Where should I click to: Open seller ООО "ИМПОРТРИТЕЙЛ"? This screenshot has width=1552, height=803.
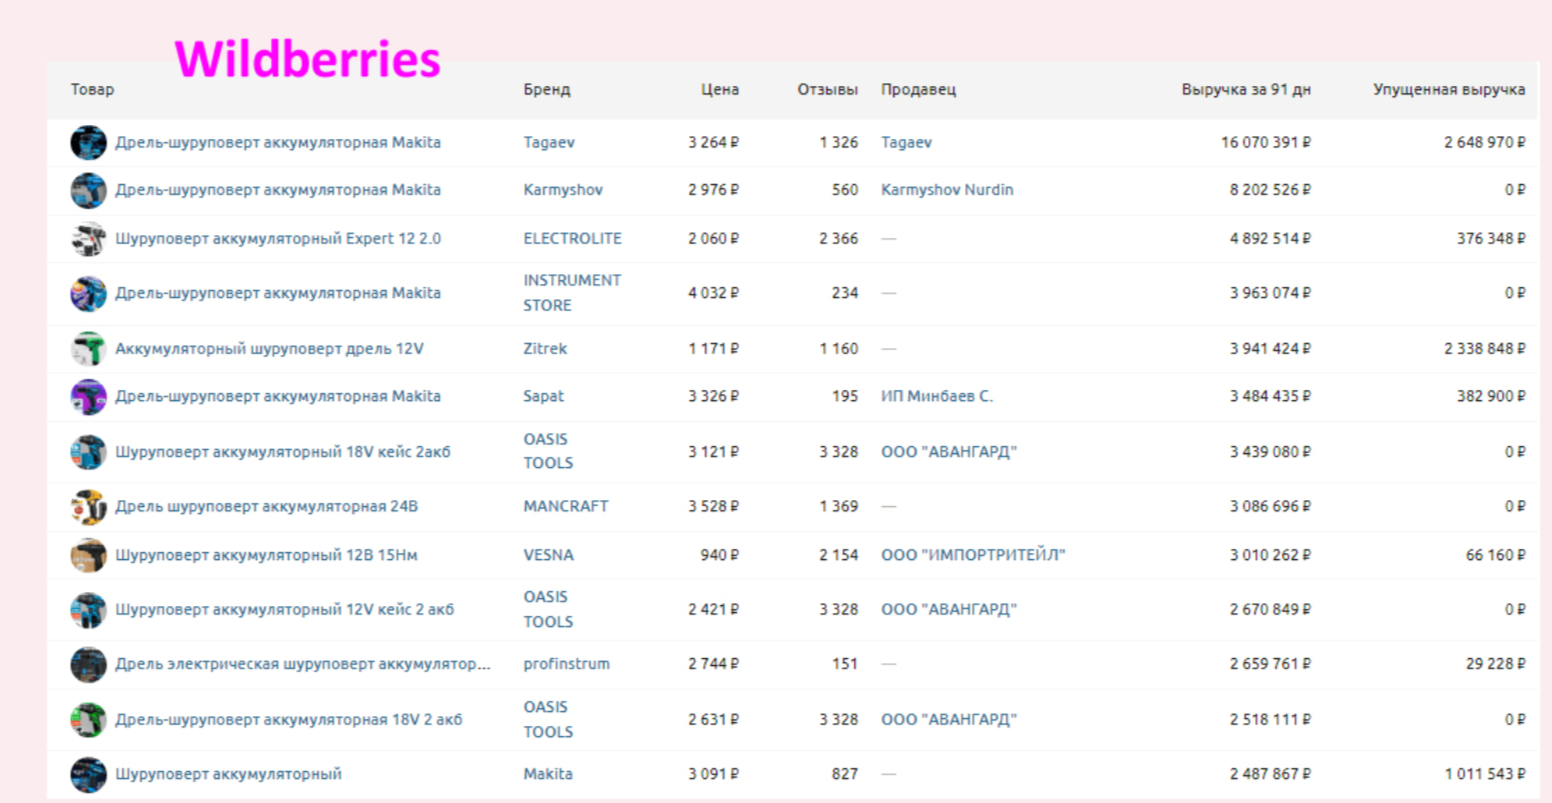pos(973,555)
